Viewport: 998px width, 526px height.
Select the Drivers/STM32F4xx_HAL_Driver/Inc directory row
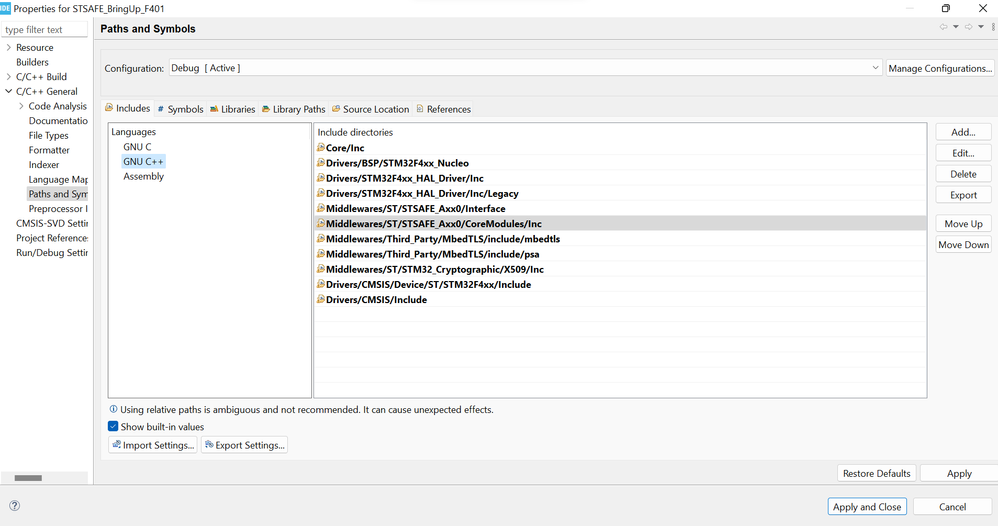click(x=621, y=178)
